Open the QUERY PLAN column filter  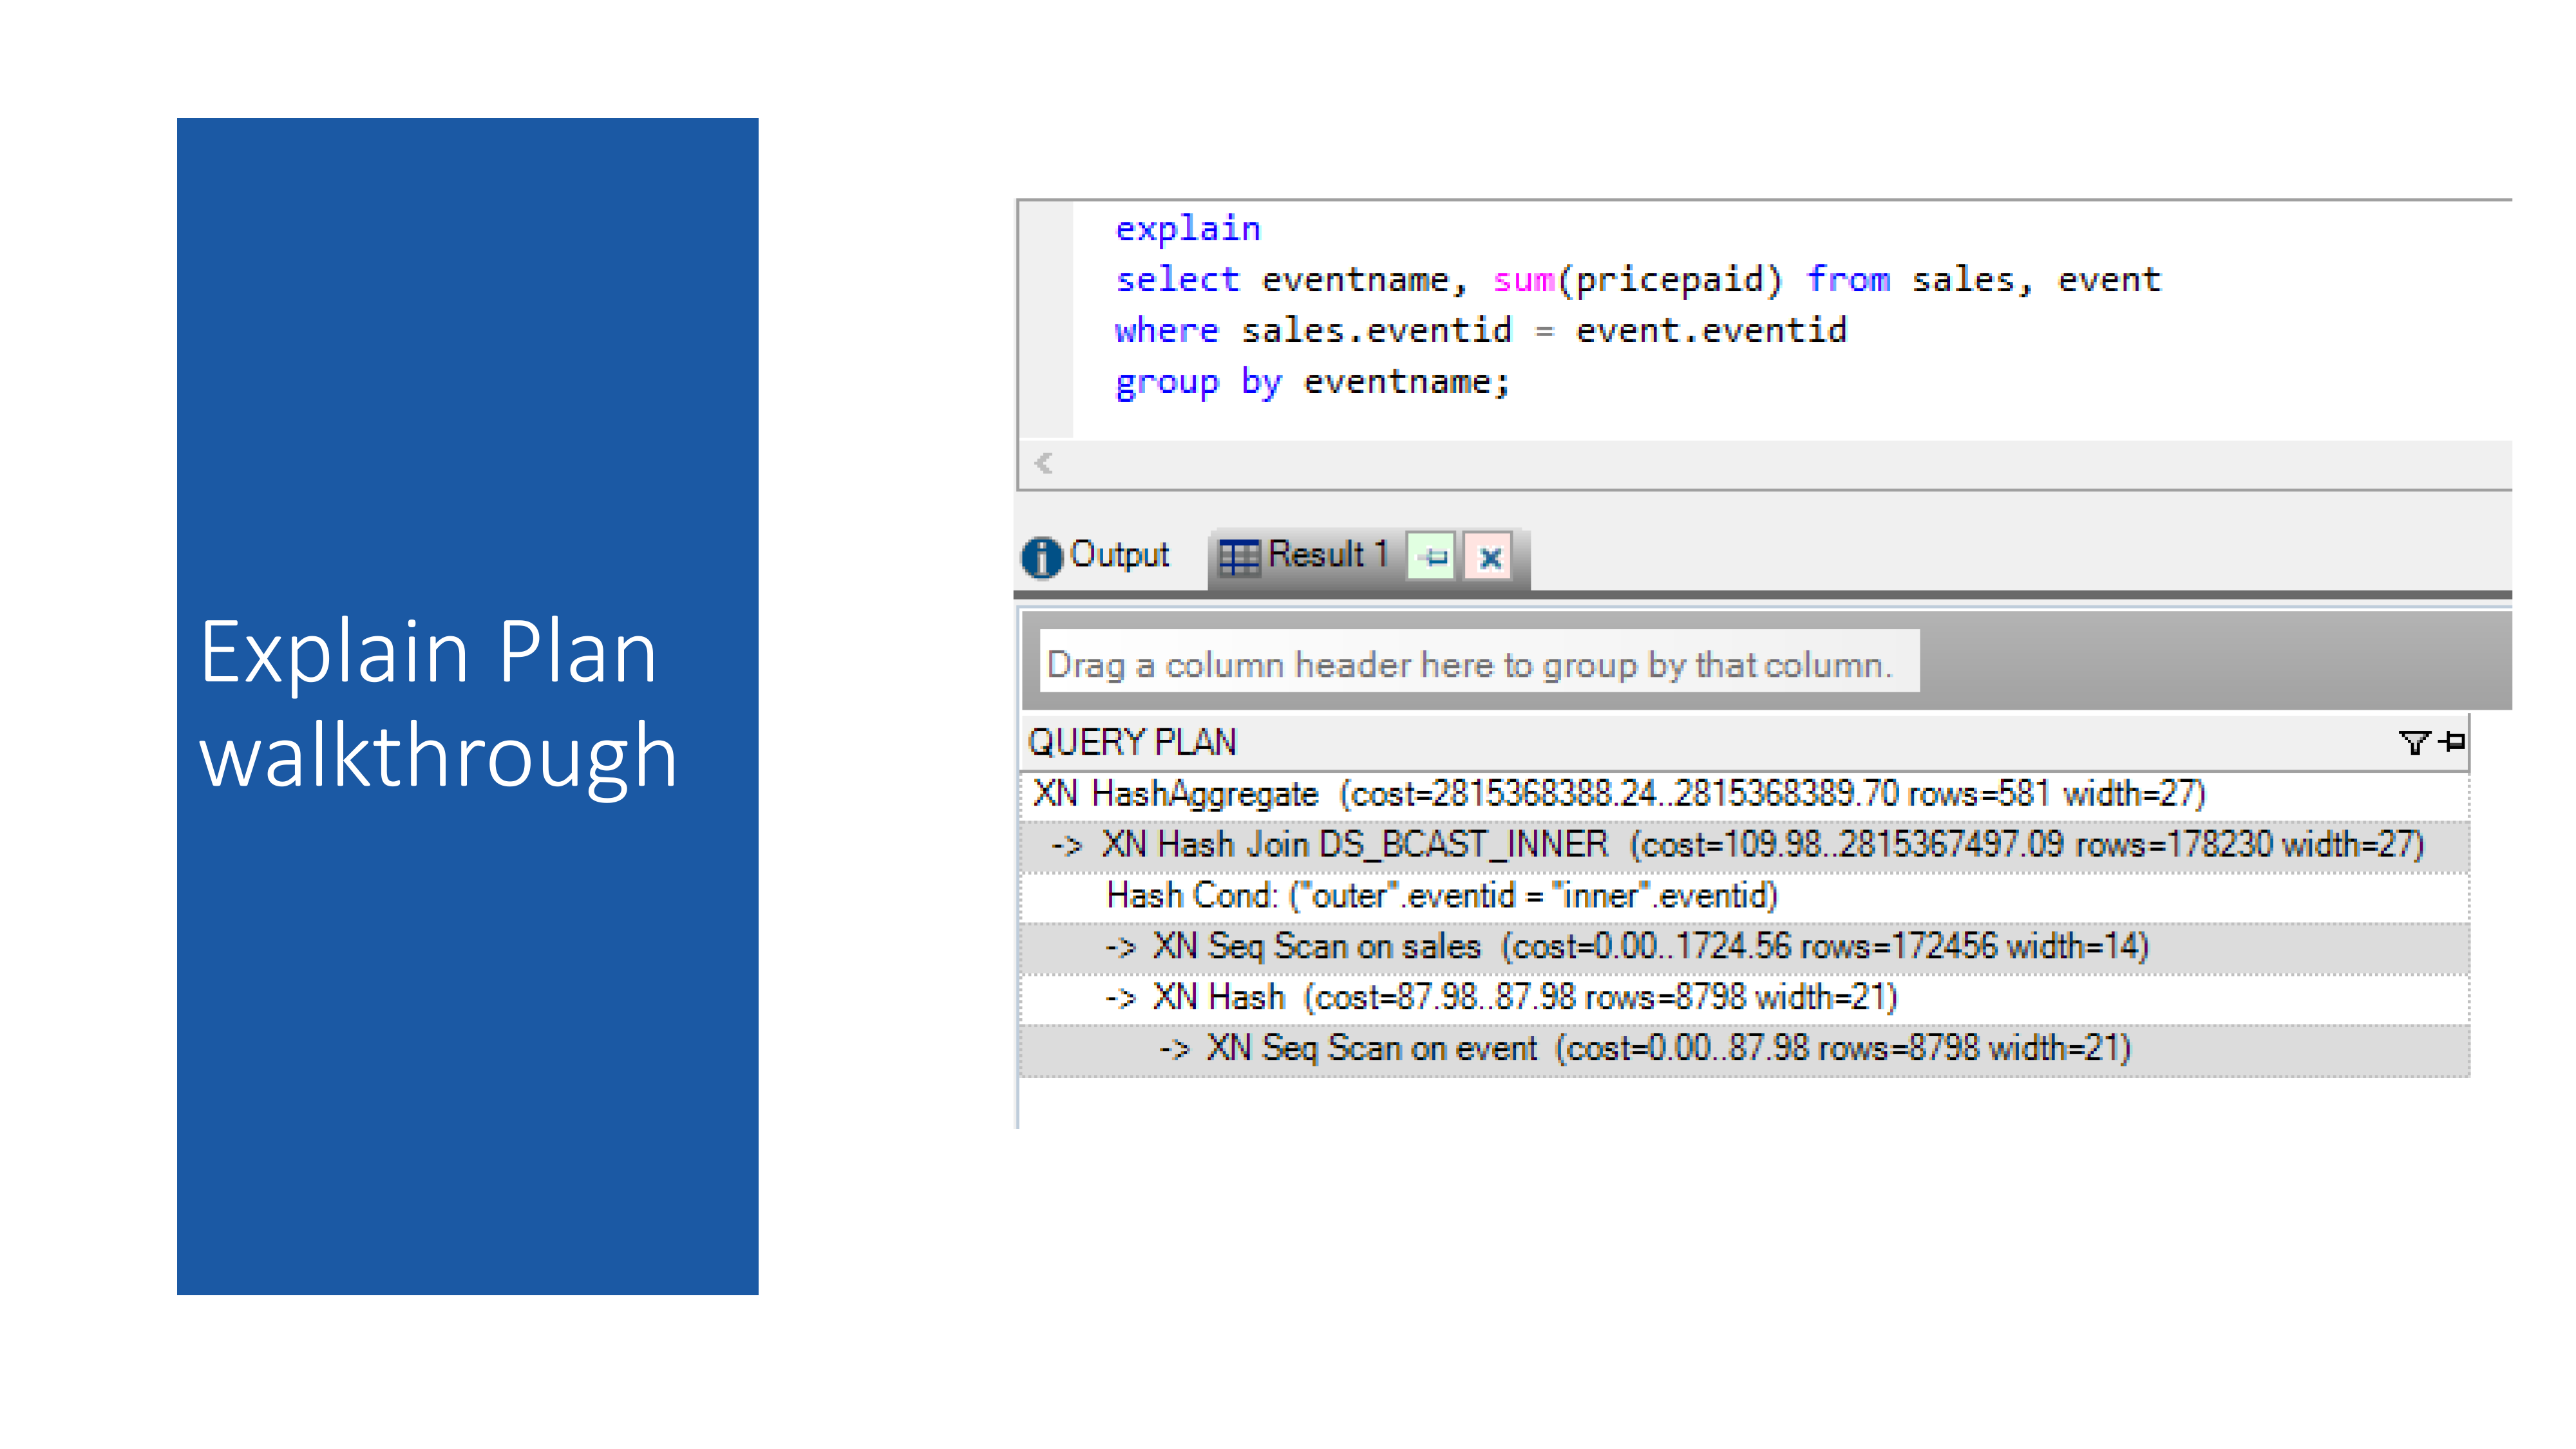2414,742
